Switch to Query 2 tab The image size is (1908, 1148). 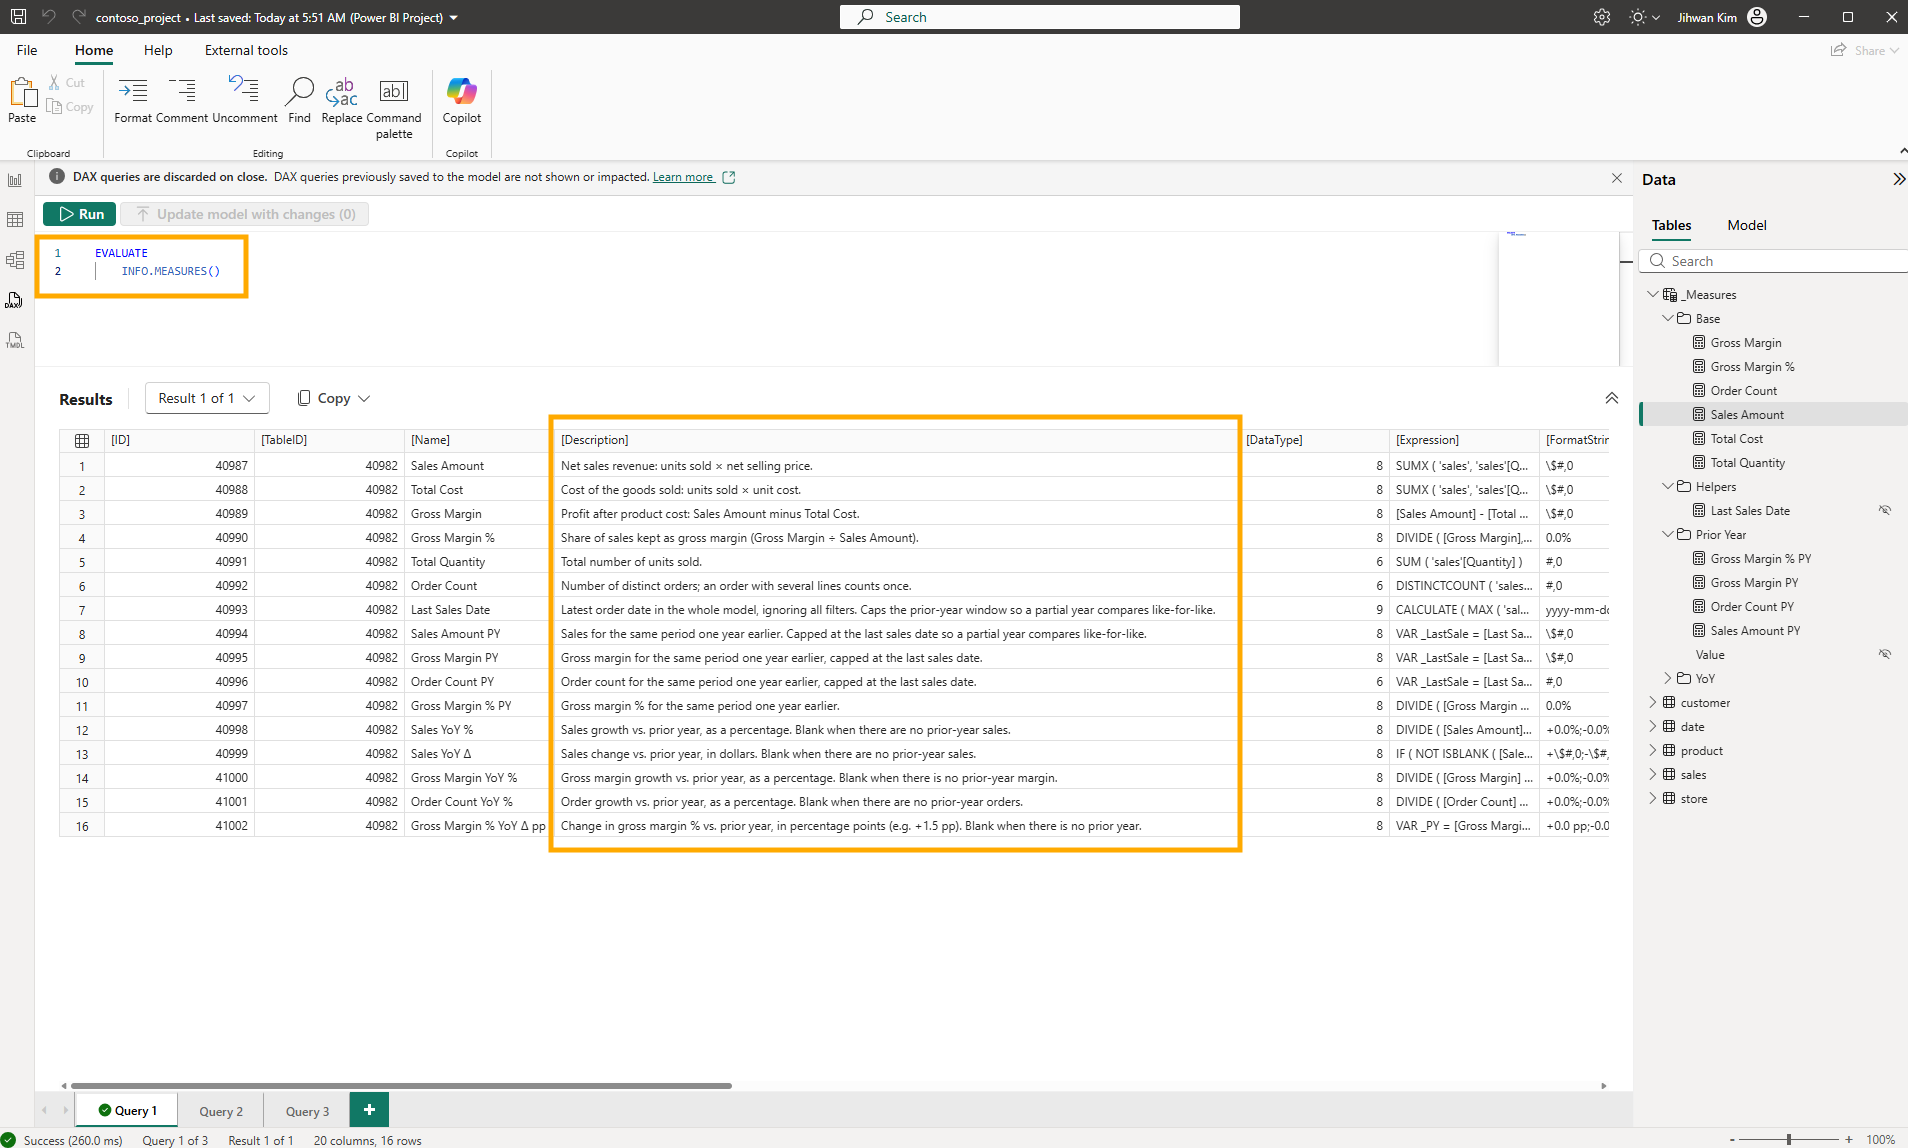tap(220, 1111)
